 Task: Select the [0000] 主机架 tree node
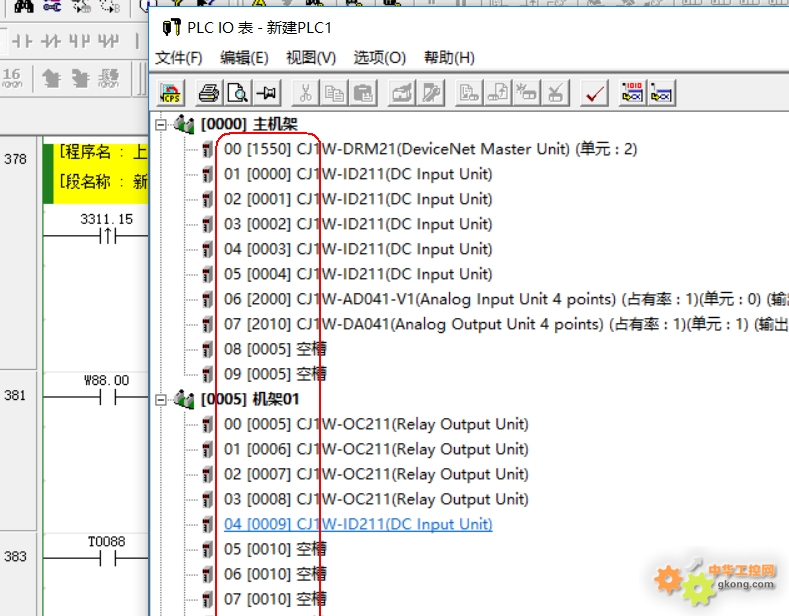coord(249,124)
